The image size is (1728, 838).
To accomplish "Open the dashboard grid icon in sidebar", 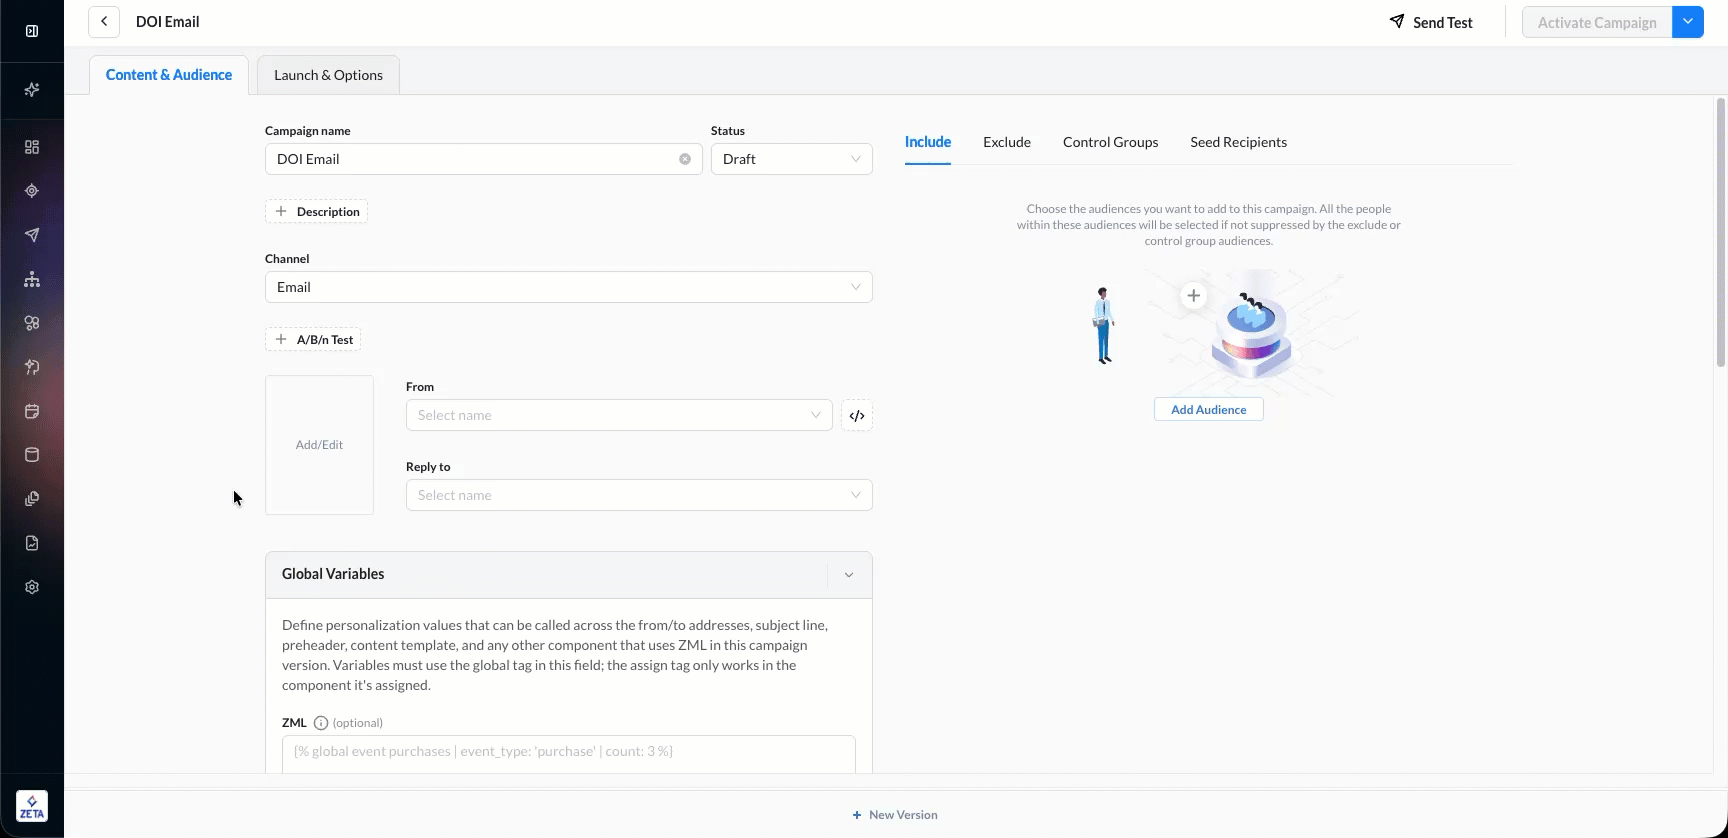I will click(x=32, y=147).
